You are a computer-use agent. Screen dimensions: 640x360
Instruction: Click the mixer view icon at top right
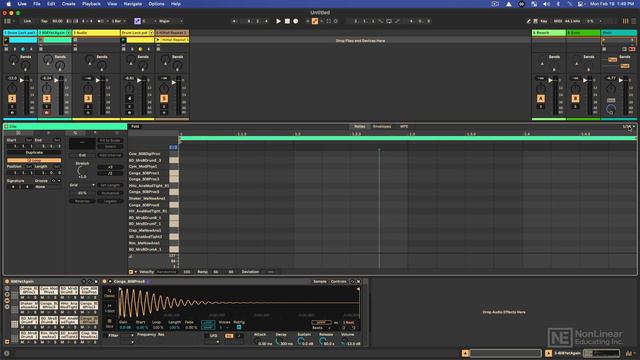click(x=625, y=21)
